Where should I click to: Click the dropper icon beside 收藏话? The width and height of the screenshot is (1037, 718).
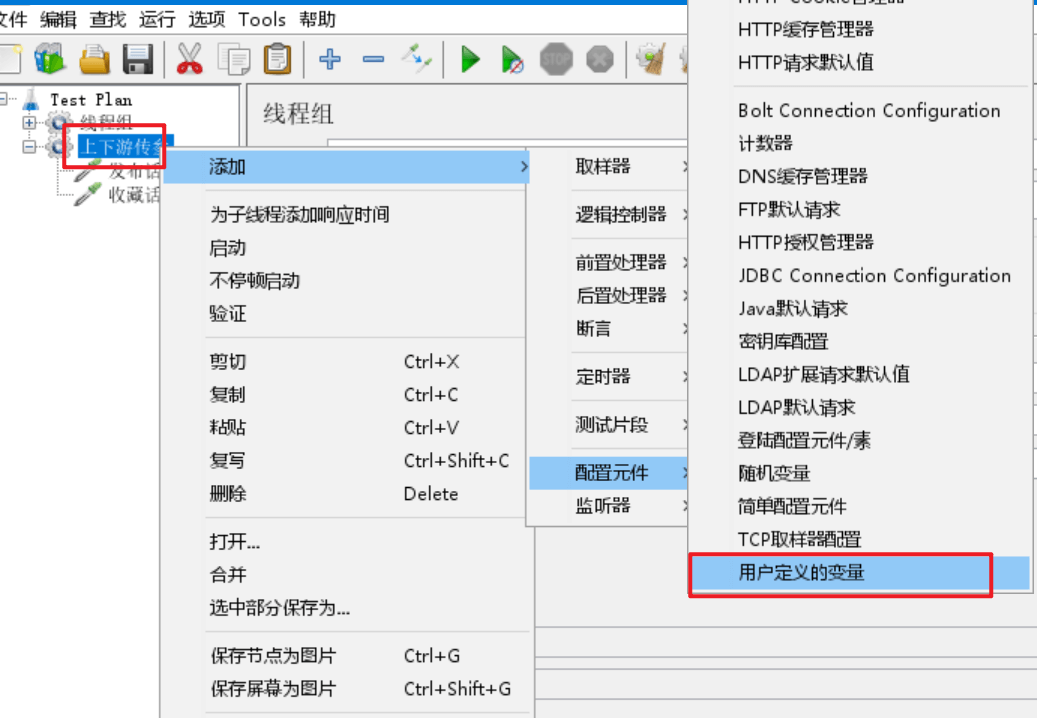pos(87,194)
